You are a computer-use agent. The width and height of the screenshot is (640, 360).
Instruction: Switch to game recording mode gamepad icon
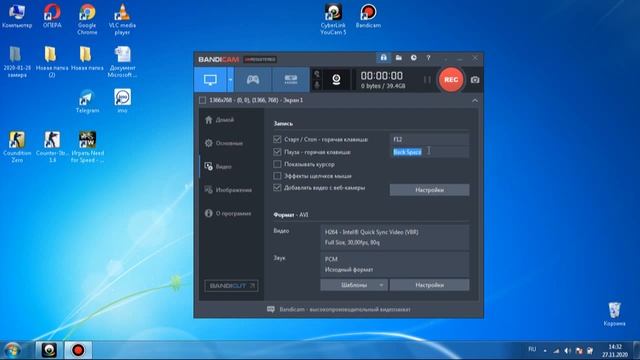pyautogui.click(x=253, y=80)
